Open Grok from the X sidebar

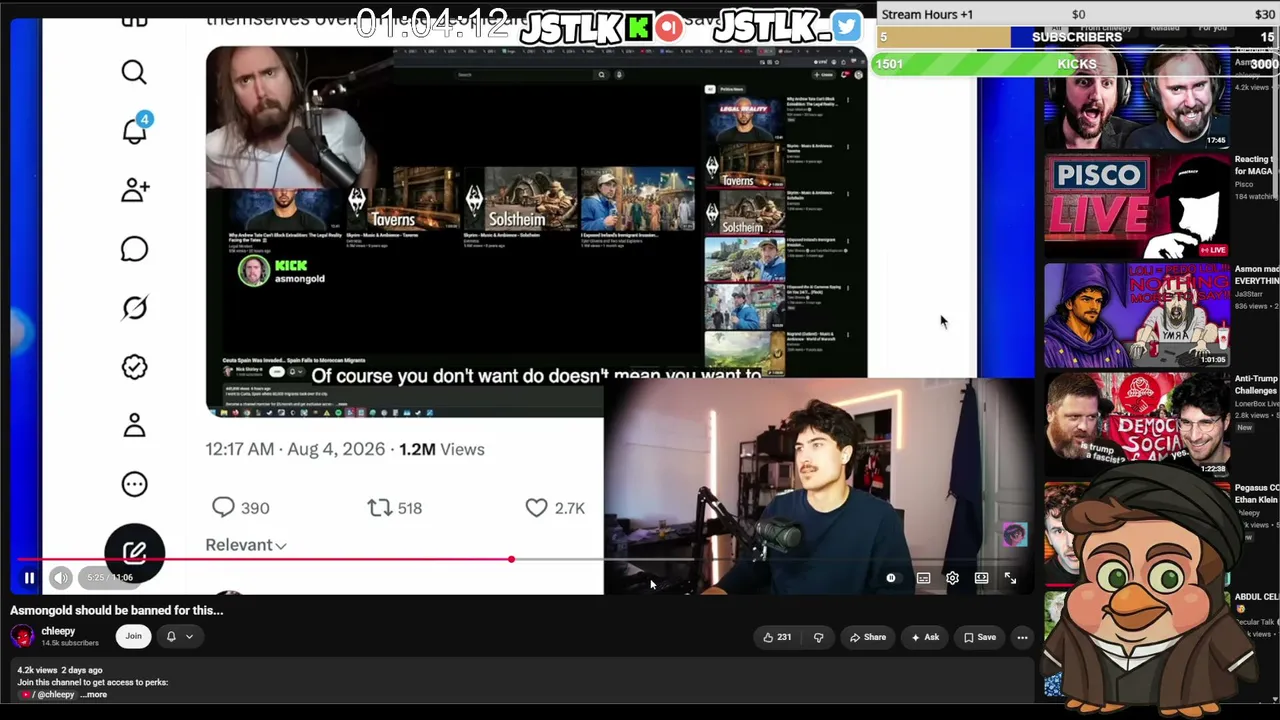(135, 308)
